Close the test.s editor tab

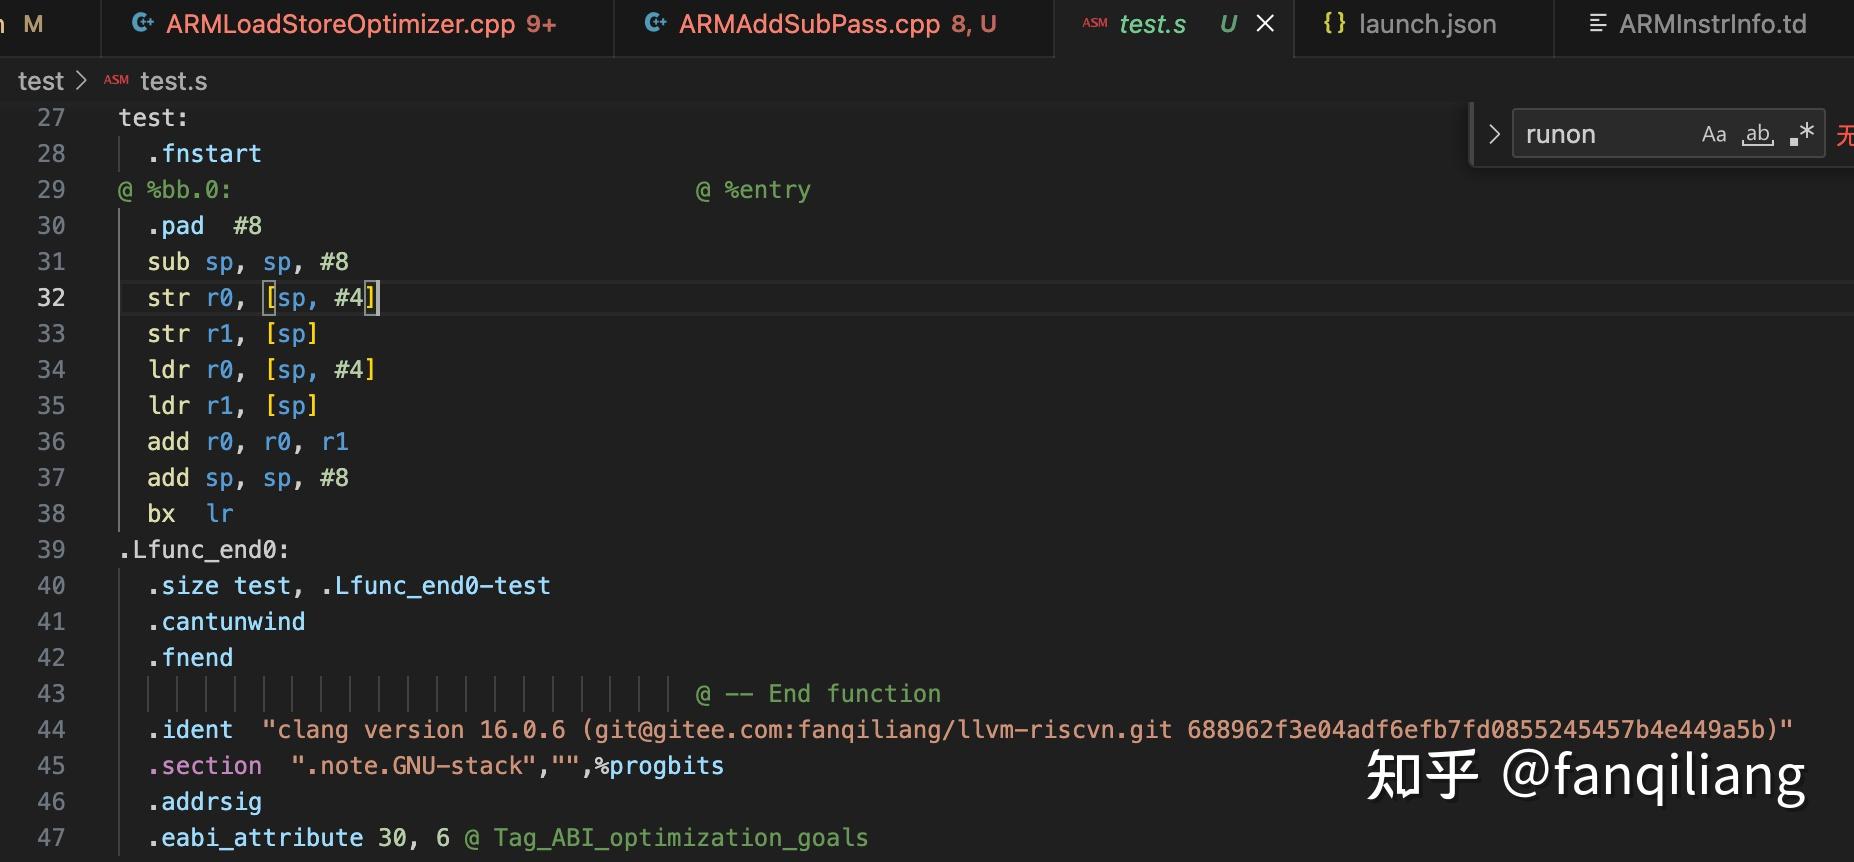click(1265, 23)
